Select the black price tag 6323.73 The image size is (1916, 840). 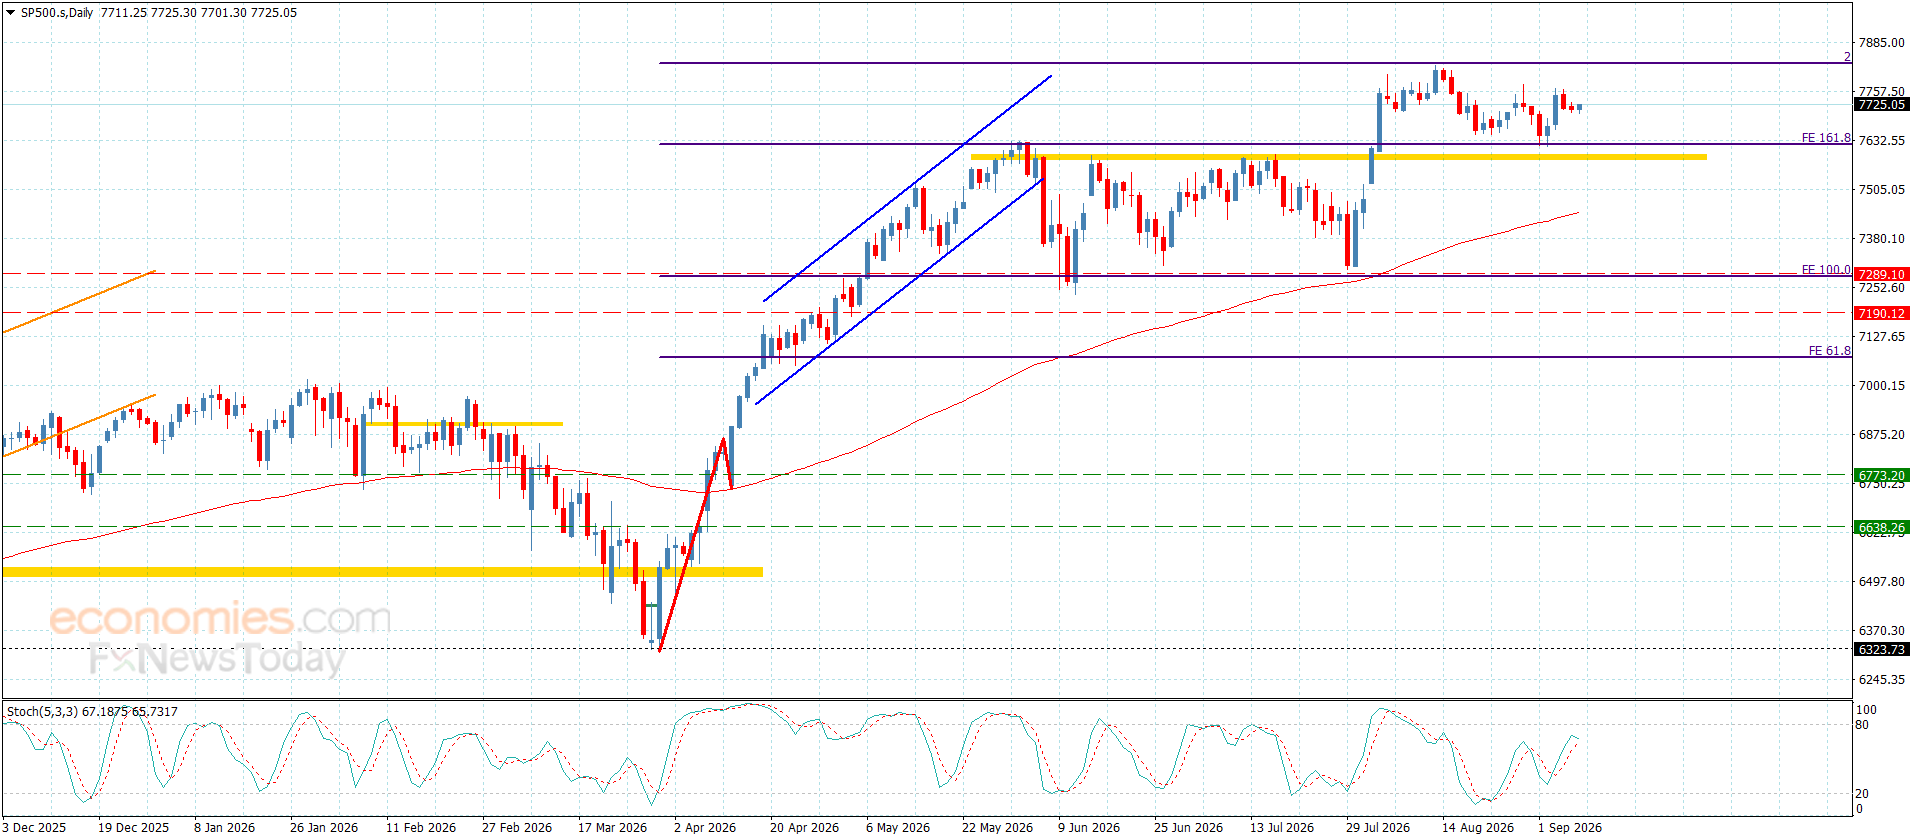pos(1881,650)
